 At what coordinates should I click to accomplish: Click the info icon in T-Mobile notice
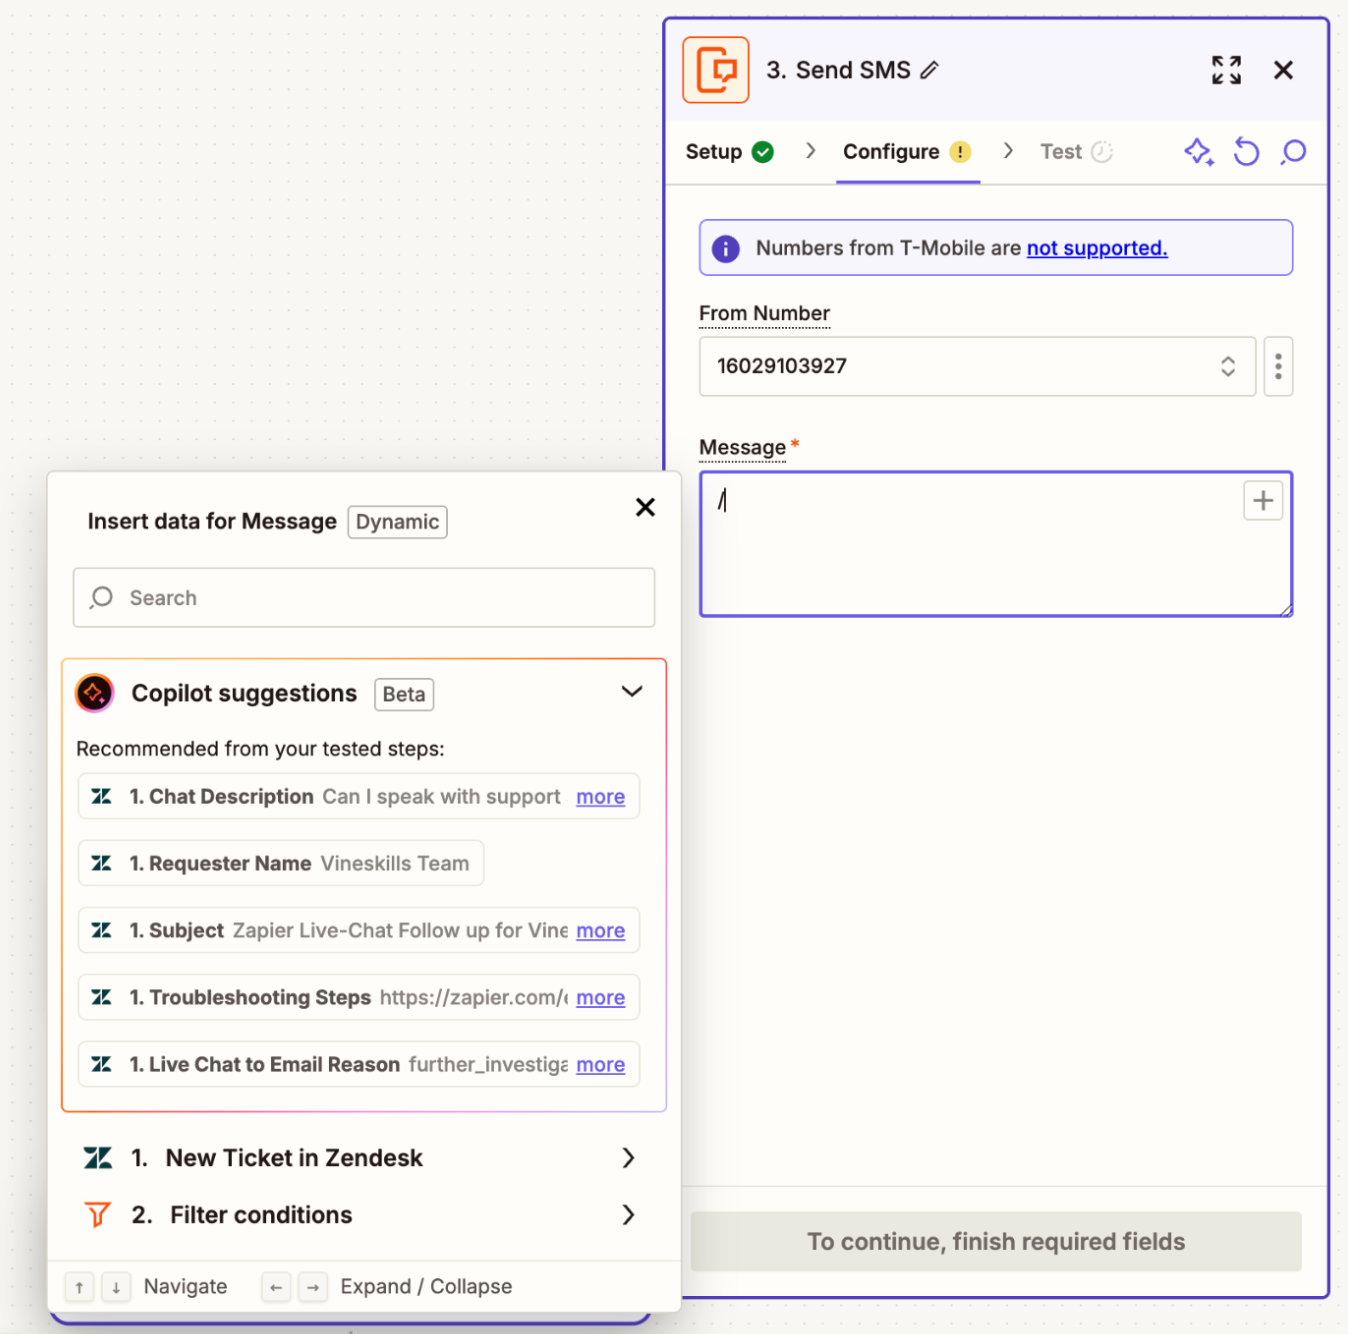[726, 248]
